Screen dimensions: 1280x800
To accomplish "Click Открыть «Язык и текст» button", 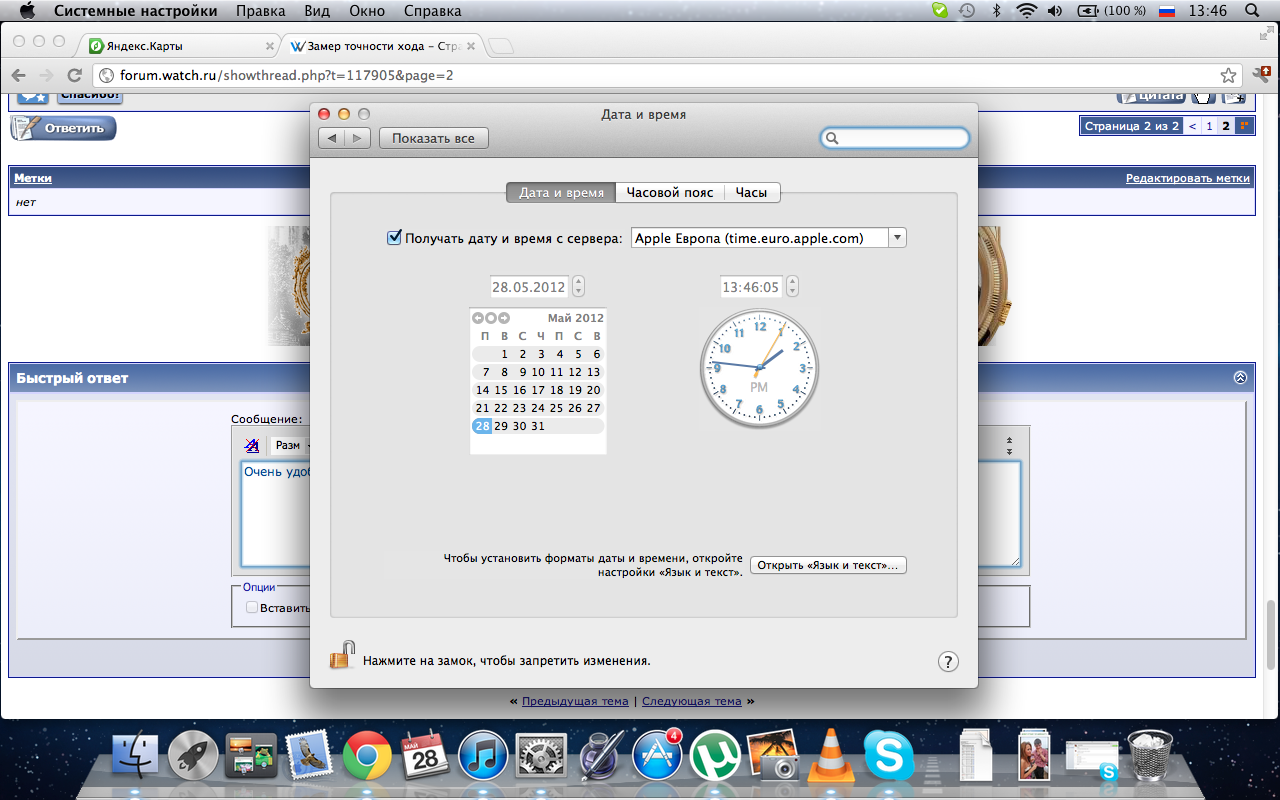I will pos(828,565).
